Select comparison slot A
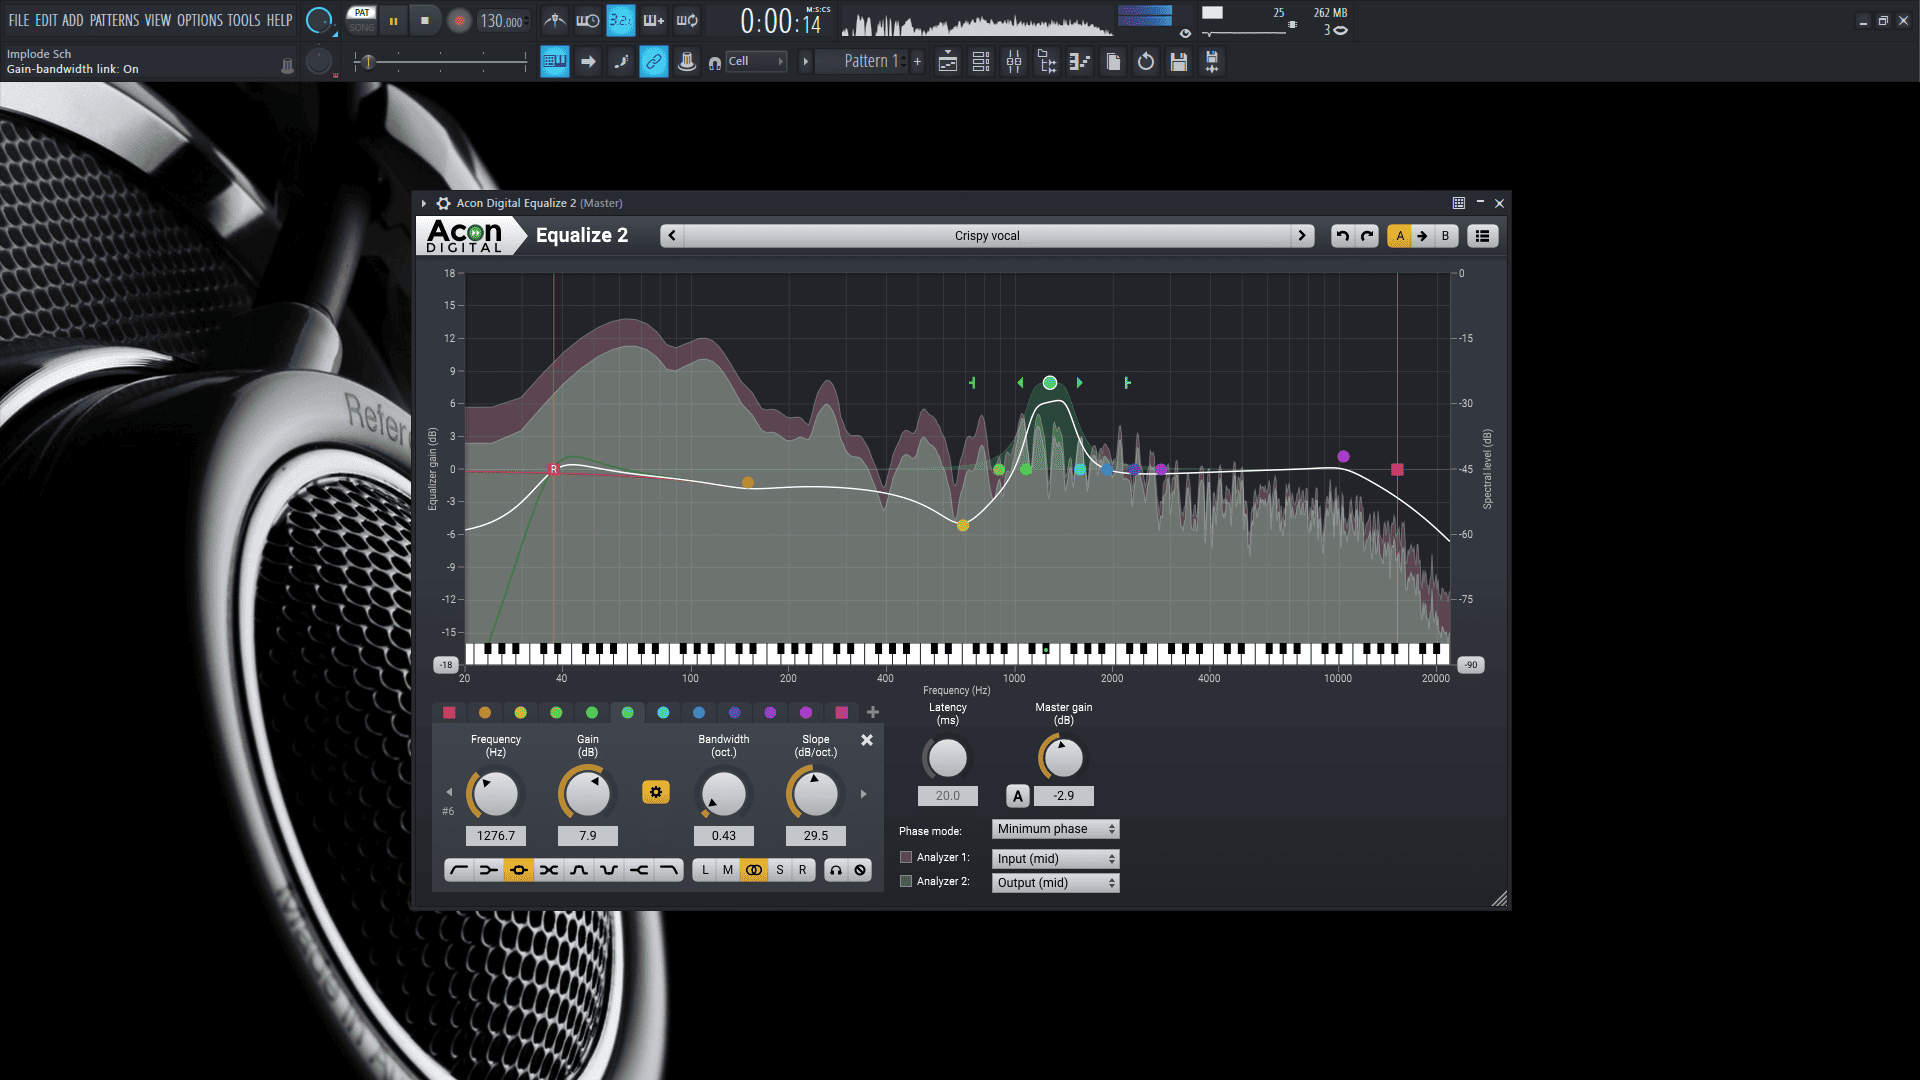The height and width of the screenshot is (1080, 1920). 1400,236
